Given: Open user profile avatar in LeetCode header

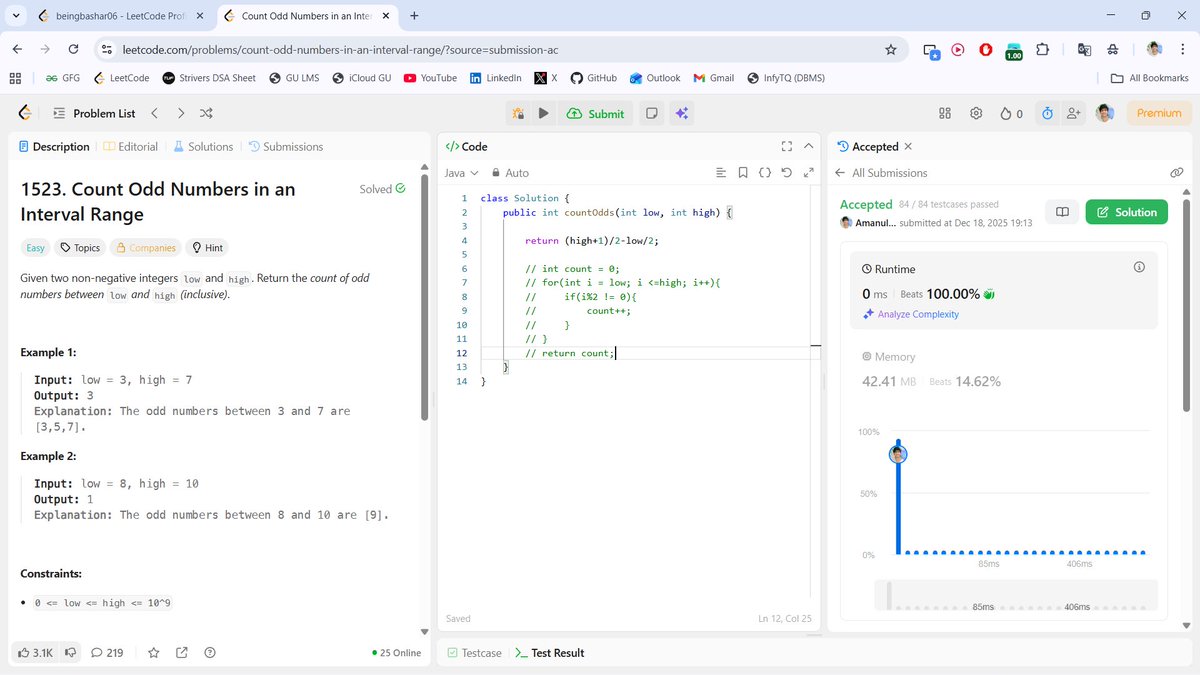Looking at the screenshot, I should tap(1104, 113).
